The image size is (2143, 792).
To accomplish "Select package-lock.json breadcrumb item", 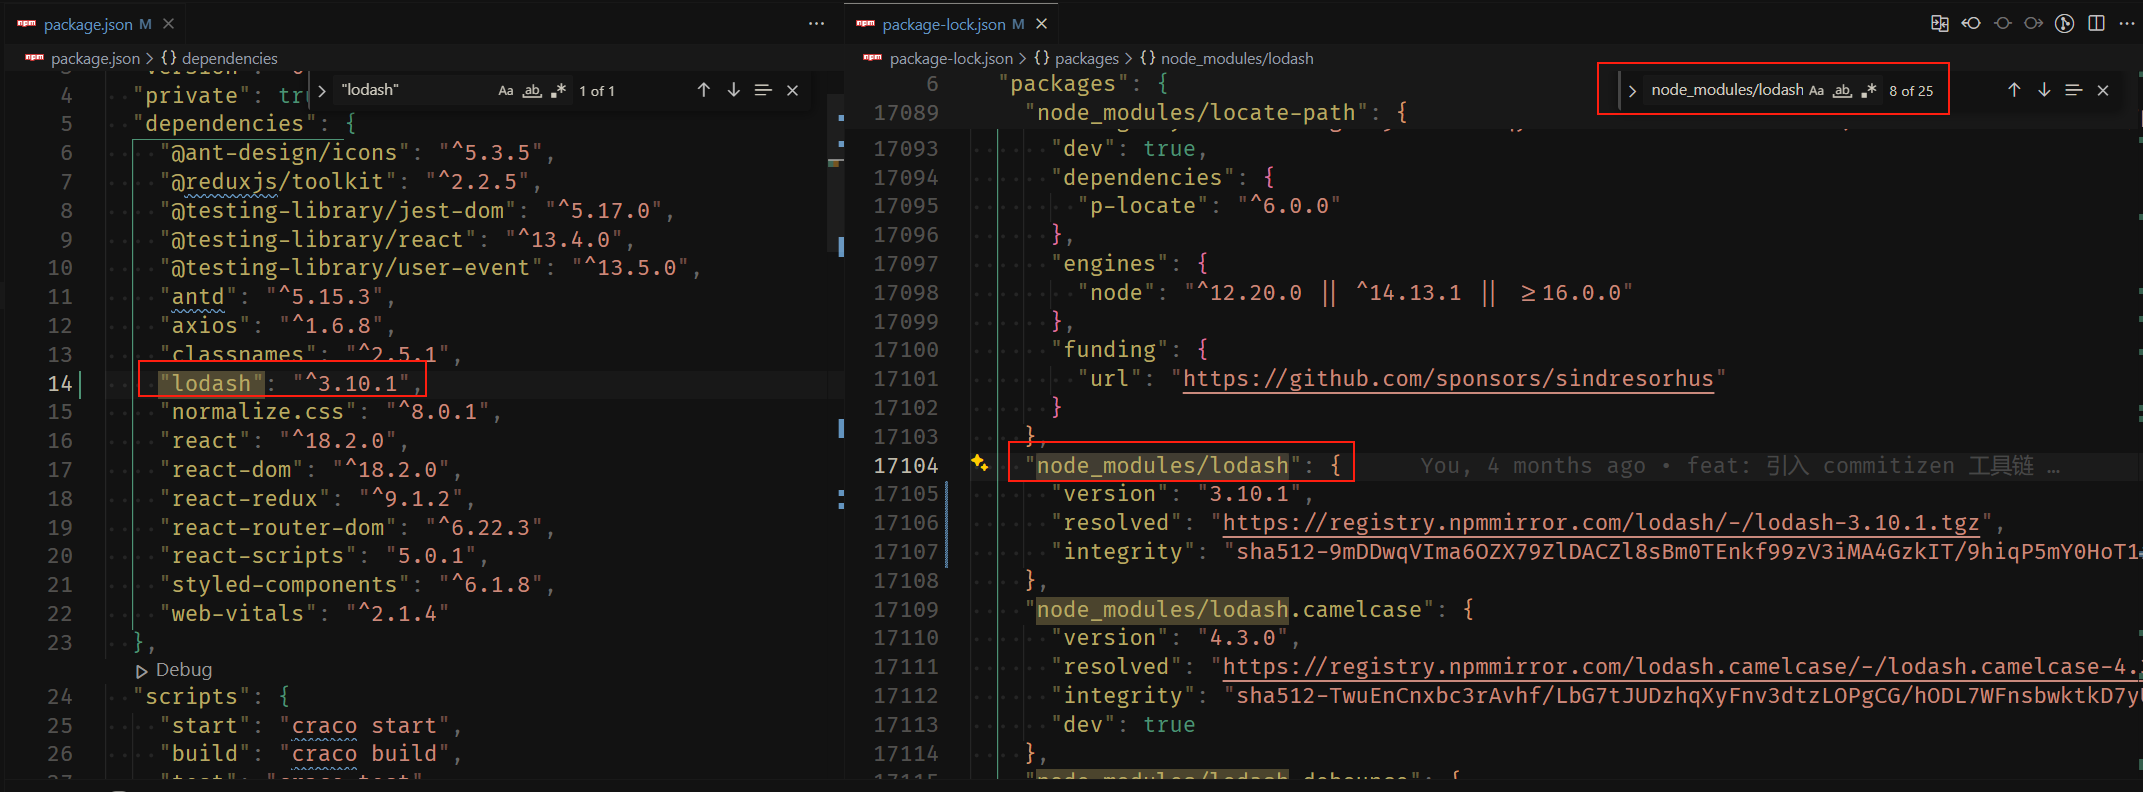I will [951, 58].
